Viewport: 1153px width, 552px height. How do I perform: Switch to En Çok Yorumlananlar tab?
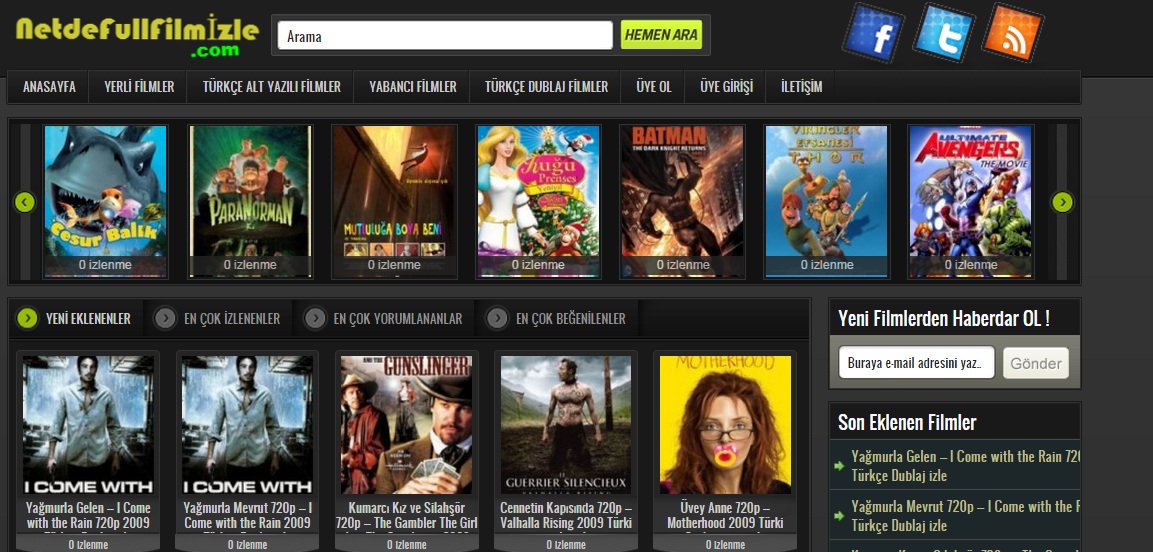pos(385,318)
